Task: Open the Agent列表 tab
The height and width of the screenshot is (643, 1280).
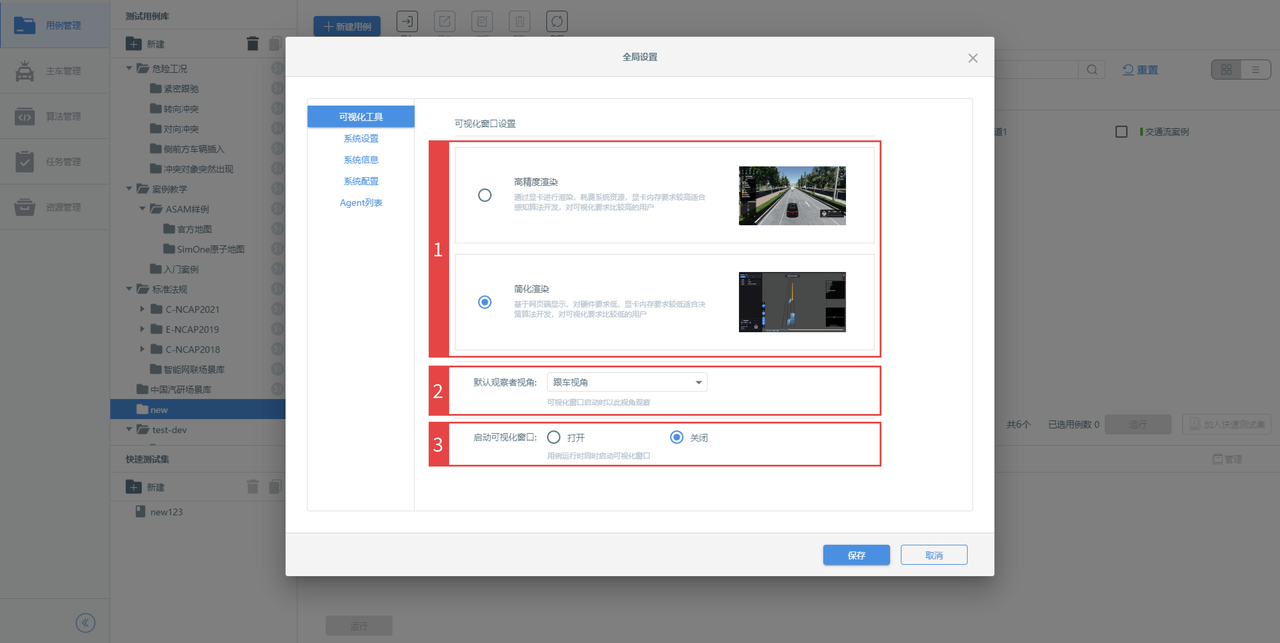Action: pos(361,203)
